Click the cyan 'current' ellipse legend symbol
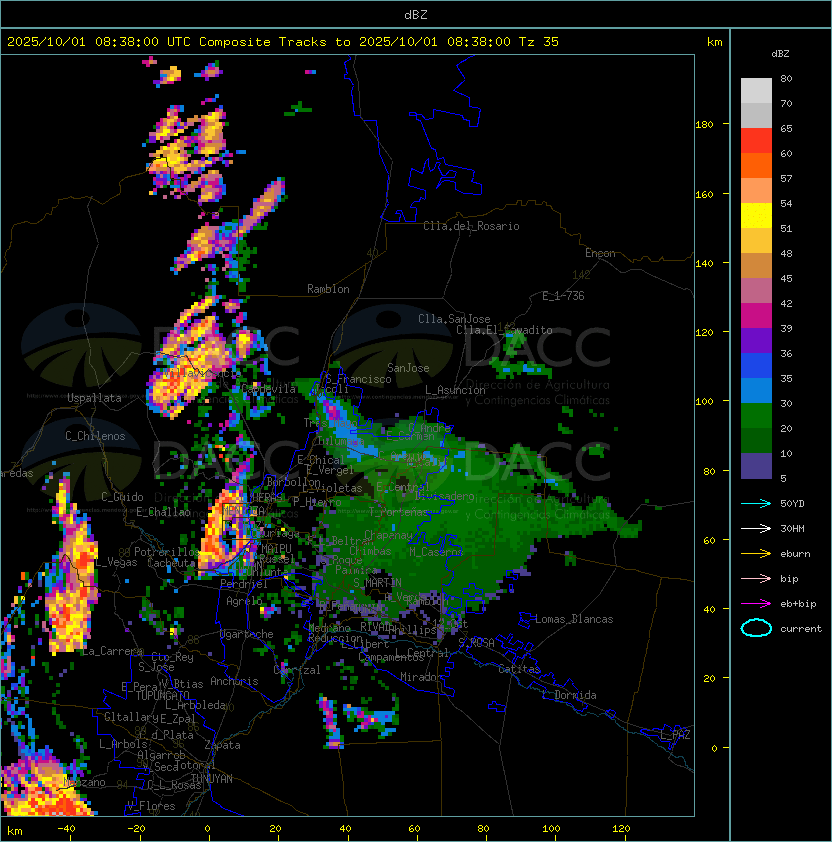 756,628
